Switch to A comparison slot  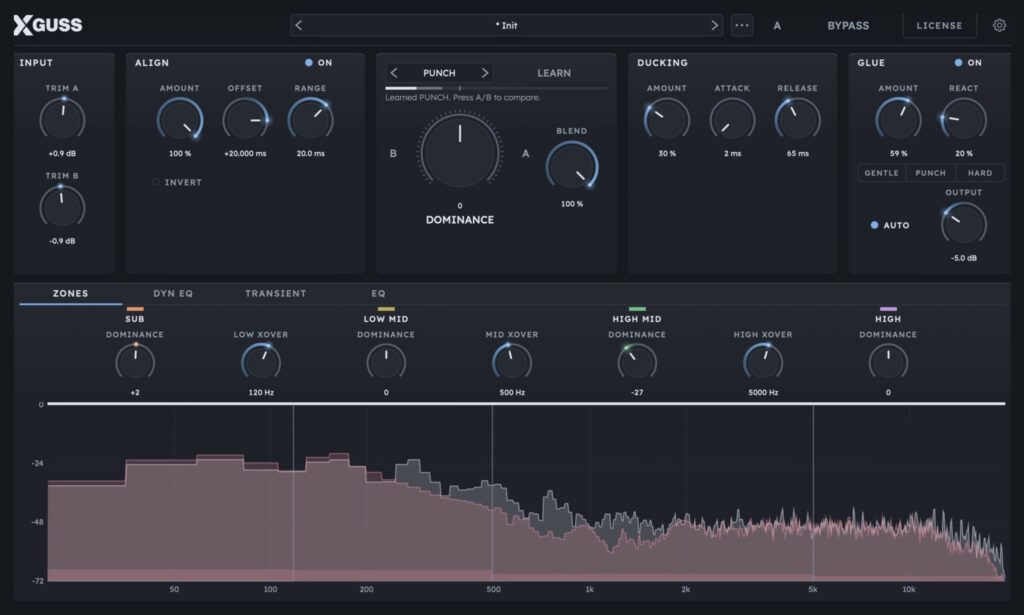point(777,25)
